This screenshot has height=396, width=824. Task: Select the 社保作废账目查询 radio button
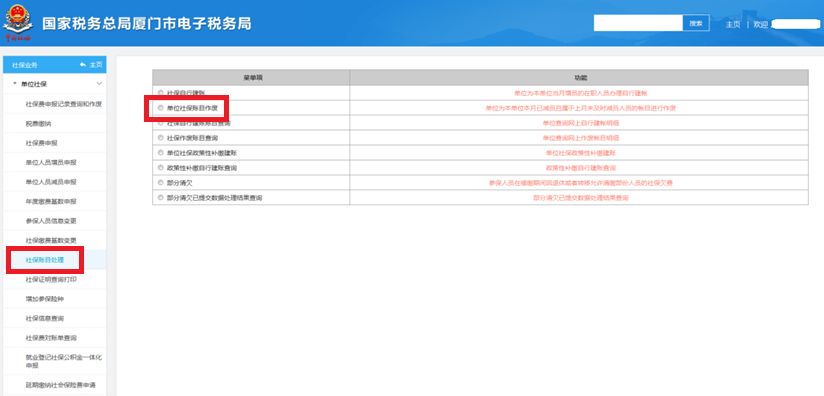click(x=161, y=138)
